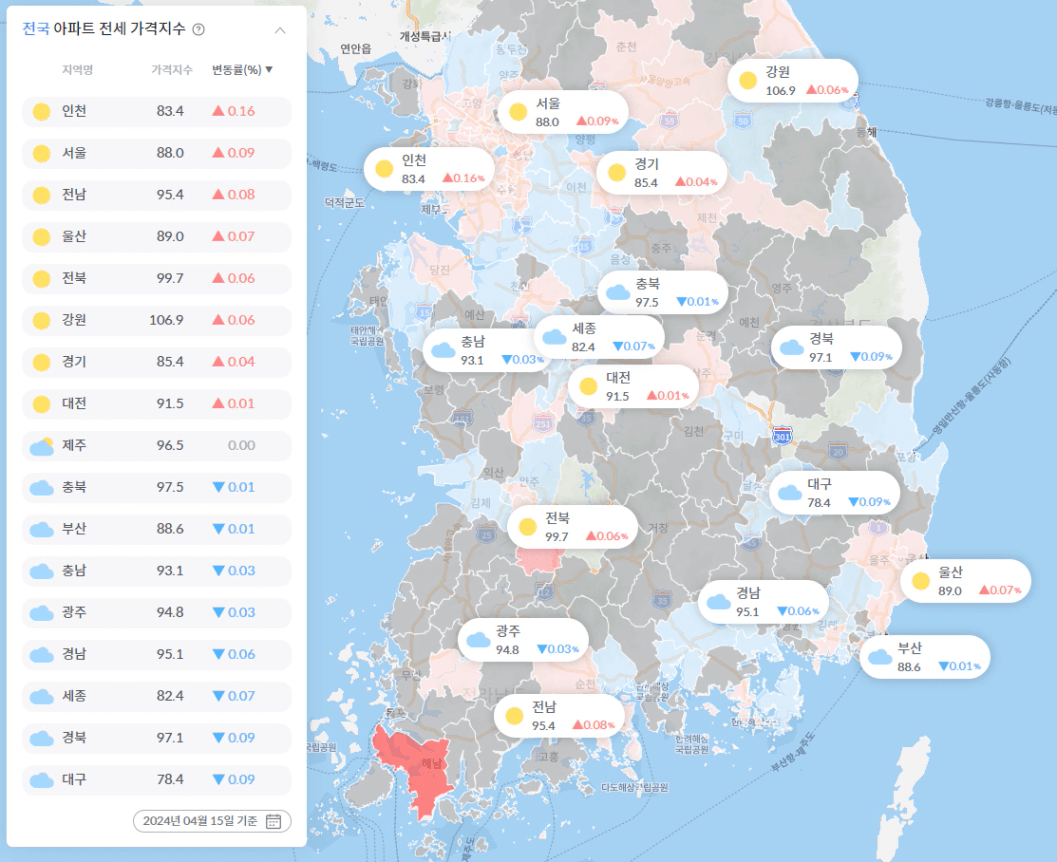Click the 전북 map bubble sun icon
This screenshot has height=862, width=1057.
[527, 527]
